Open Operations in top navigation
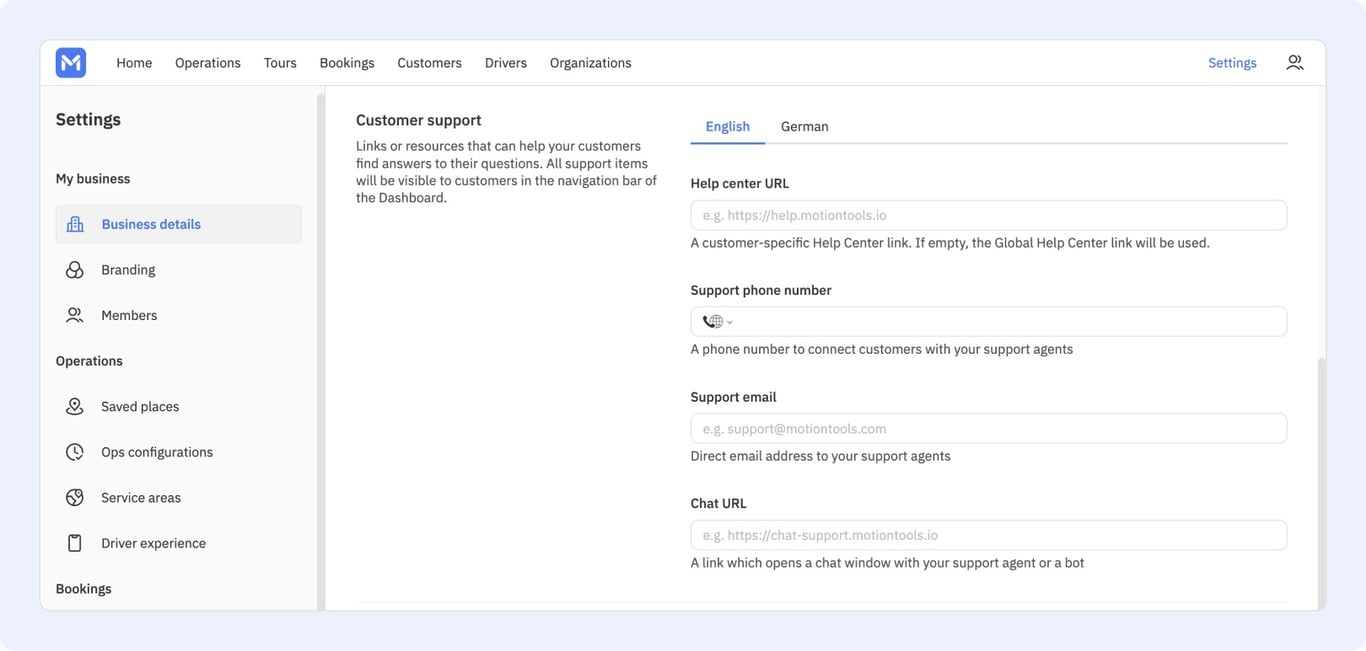 point(208,63)
